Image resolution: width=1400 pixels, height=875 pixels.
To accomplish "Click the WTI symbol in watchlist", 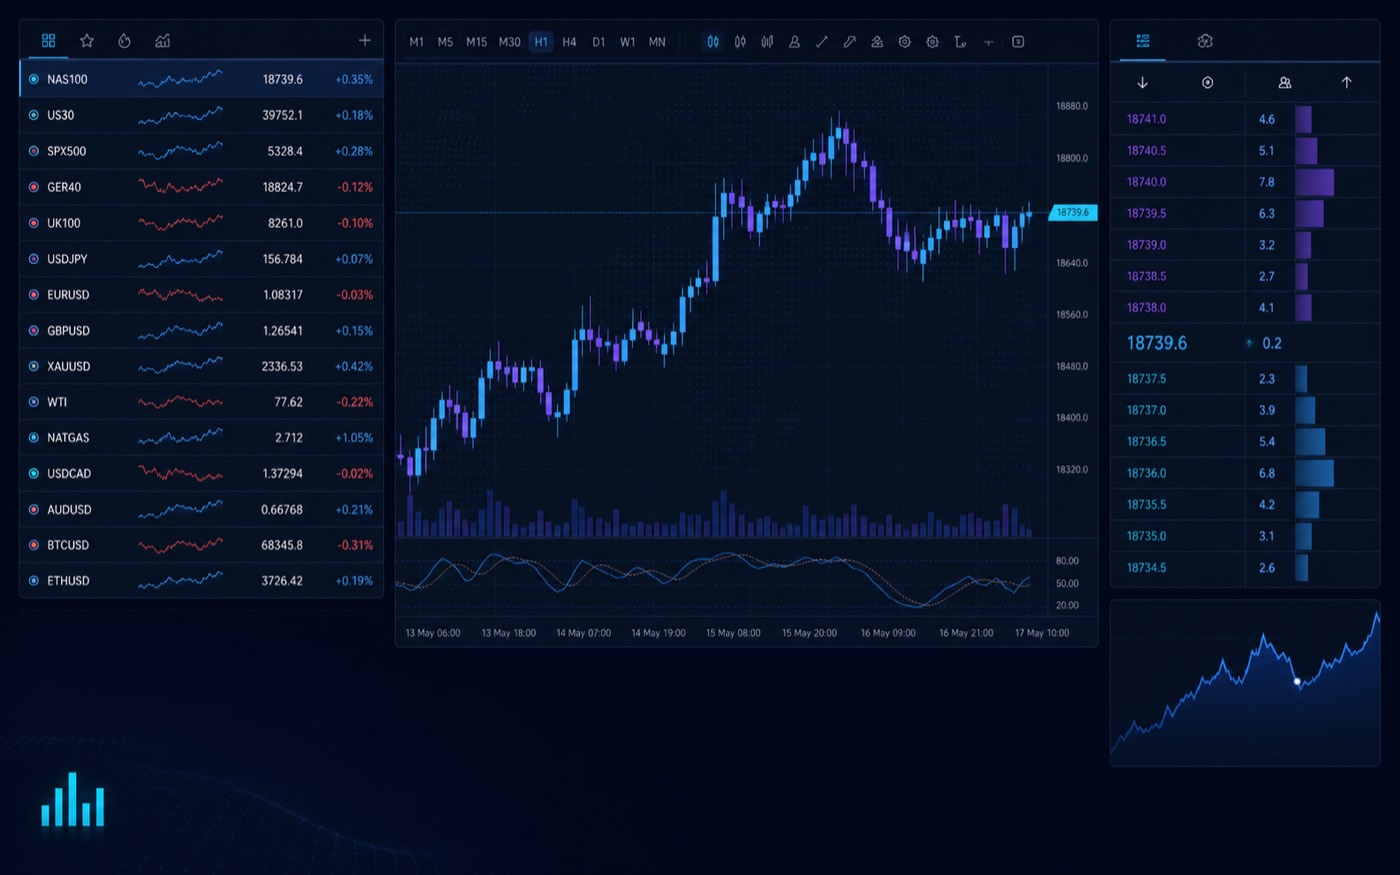I will [x=57, y=402].
